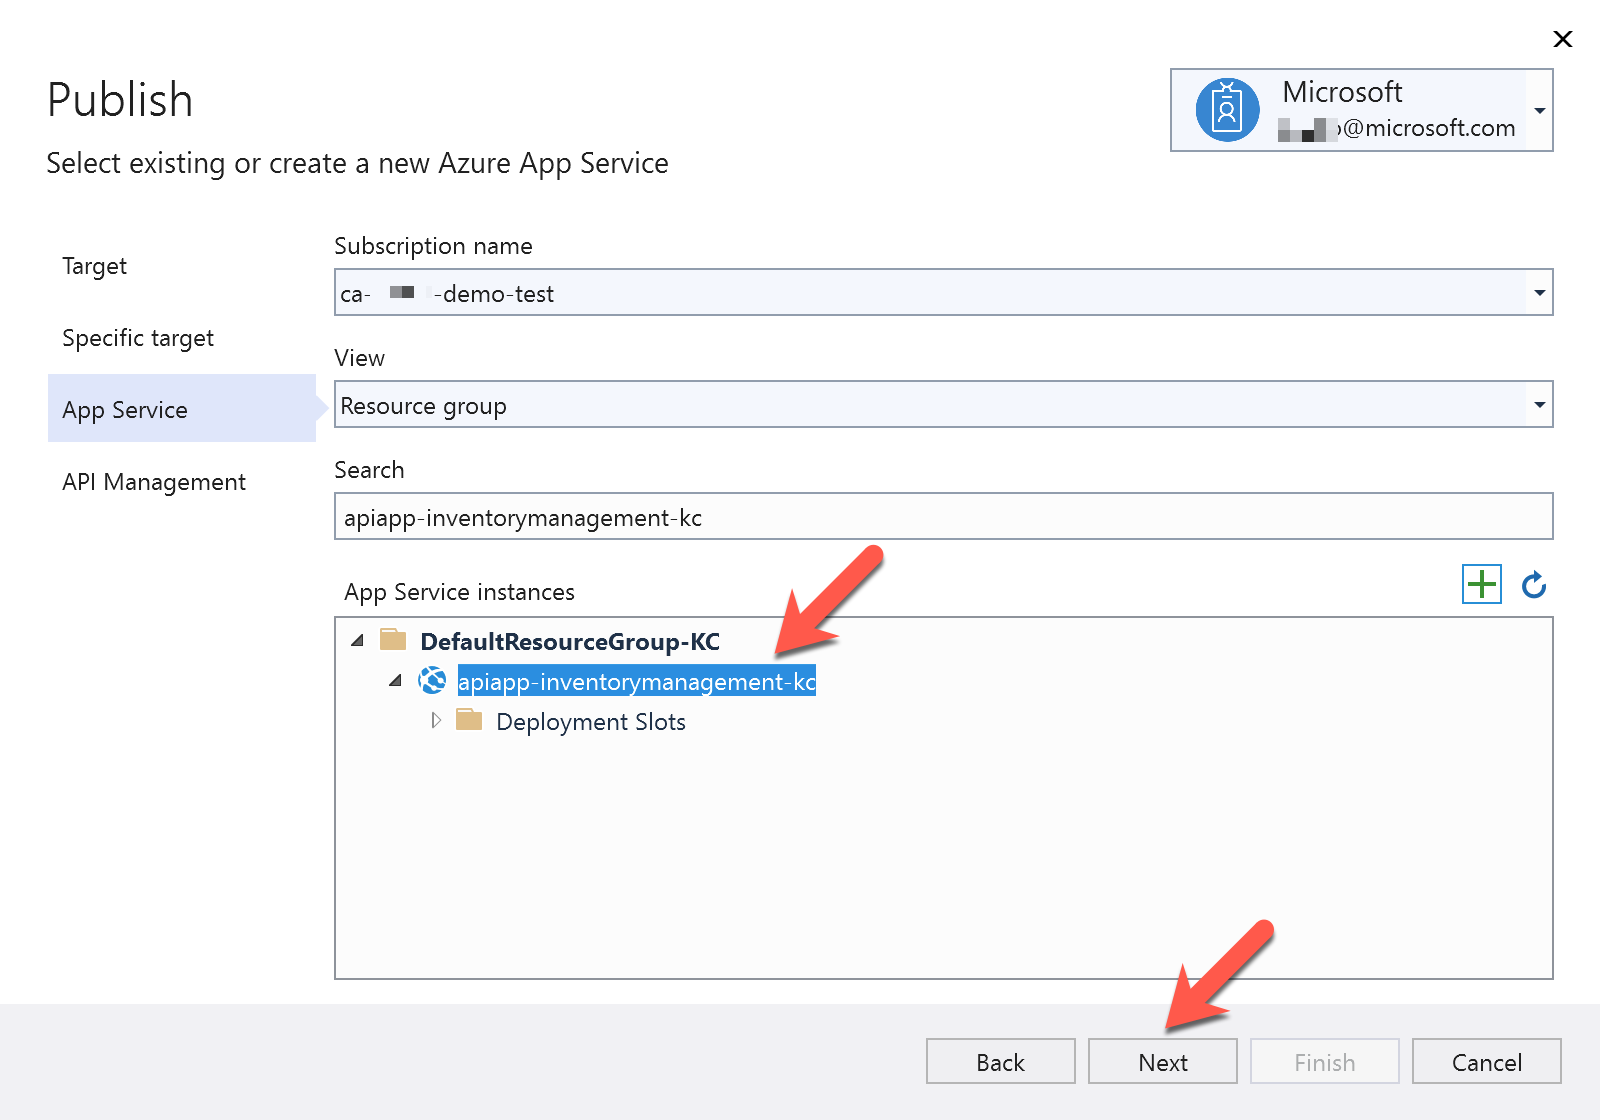Click the Deployment Slots folder icon
The image size is (1600, 1120).
click(x=468, y=720)
